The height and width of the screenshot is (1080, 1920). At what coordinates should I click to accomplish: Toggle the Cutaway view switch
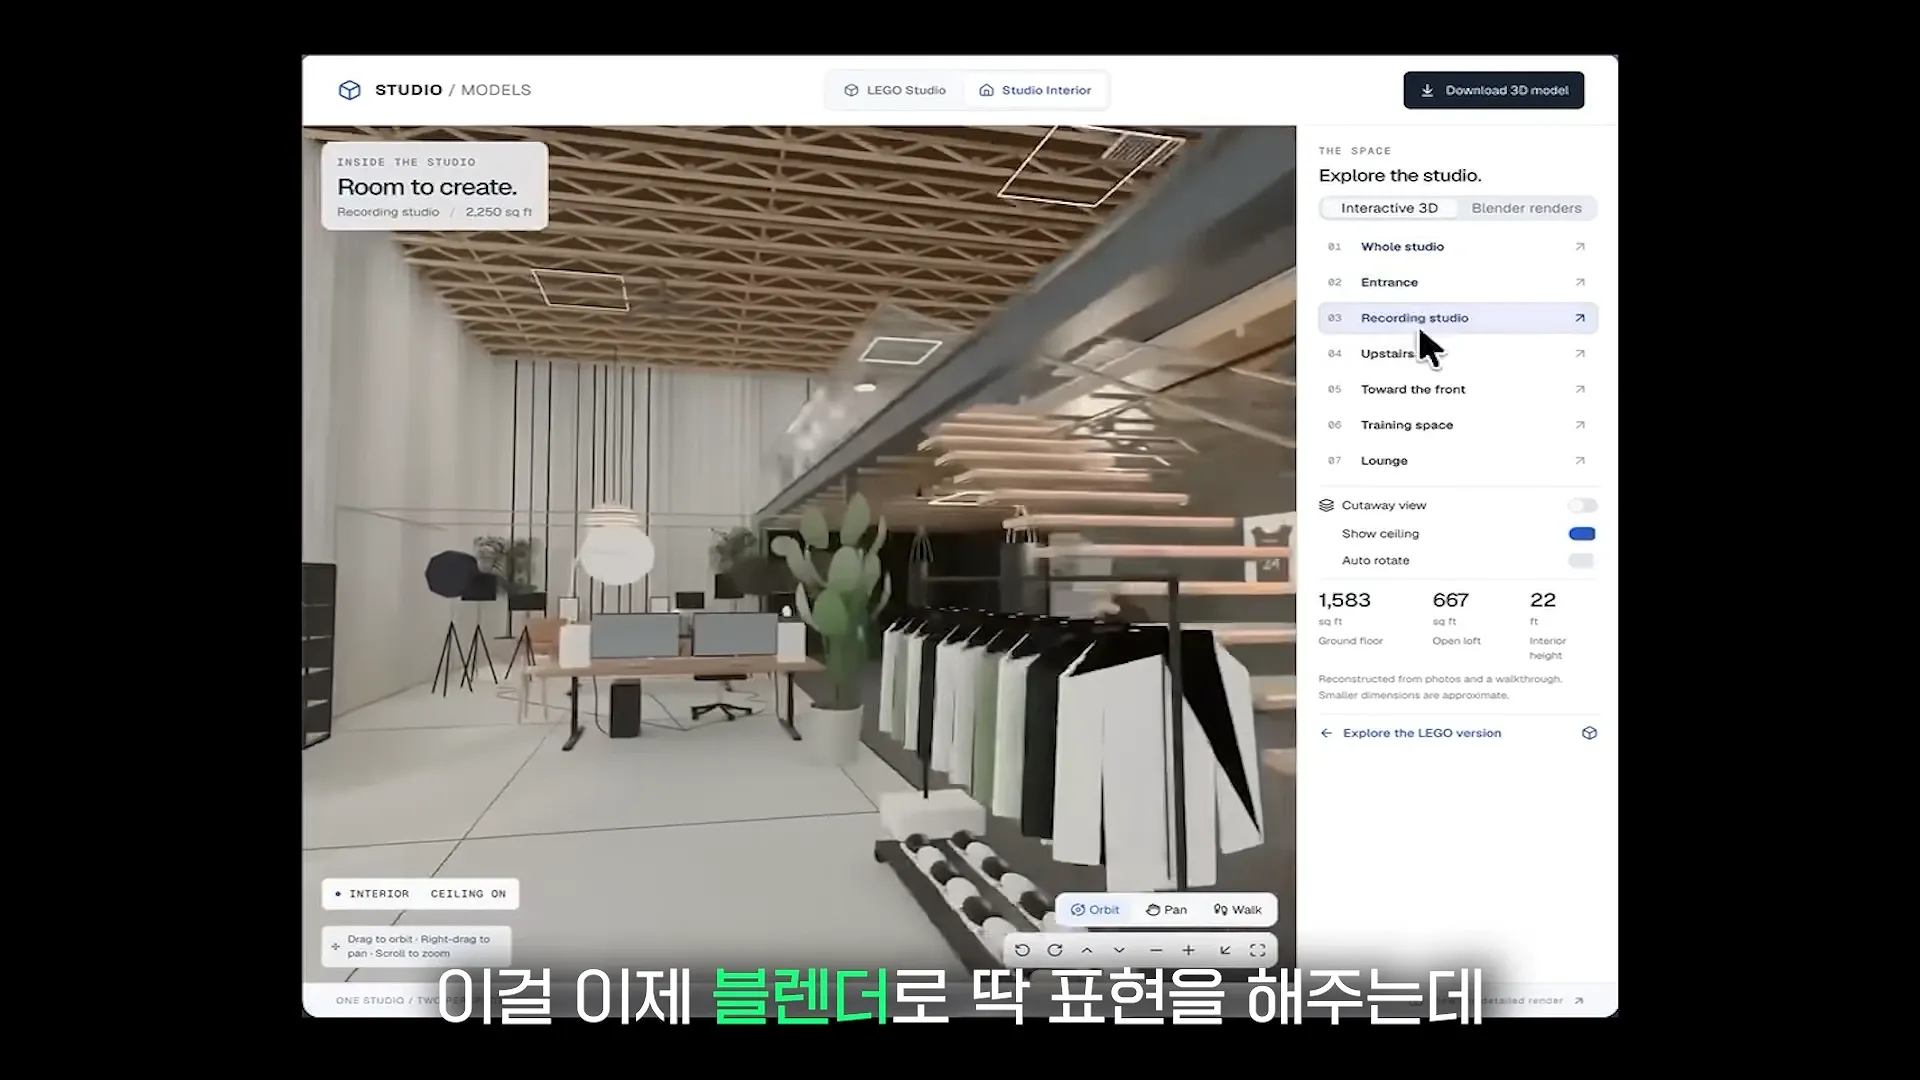point(1582,505)
